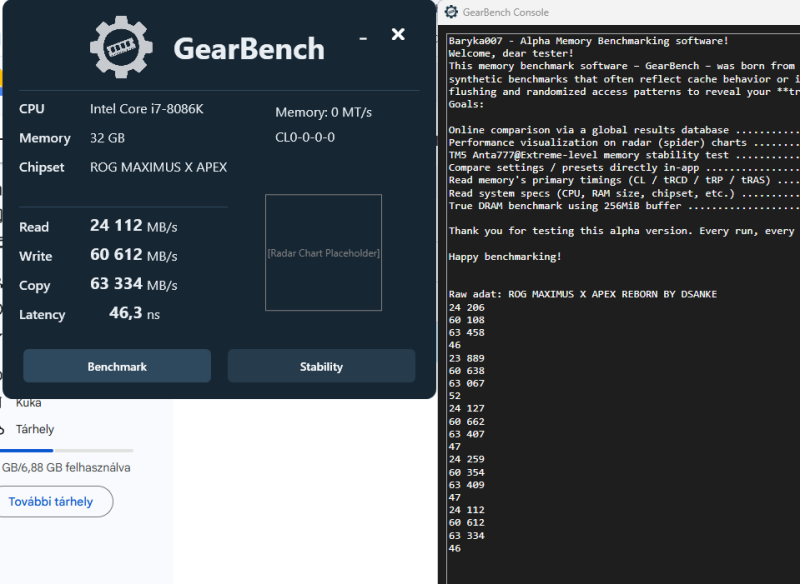Click the 'Intel Core i7-8086K' CPU value
This screenshot has height=584, width=800.
[x=146, y=109]
